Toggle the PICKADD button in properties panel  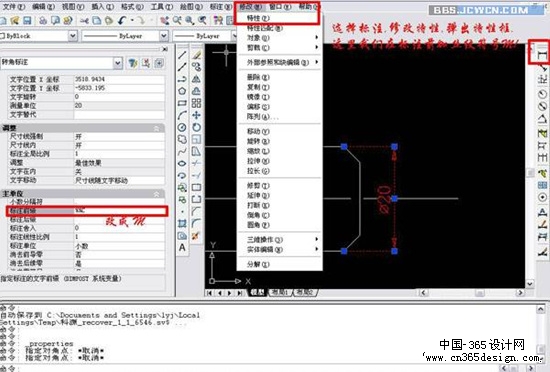[159, 63]
